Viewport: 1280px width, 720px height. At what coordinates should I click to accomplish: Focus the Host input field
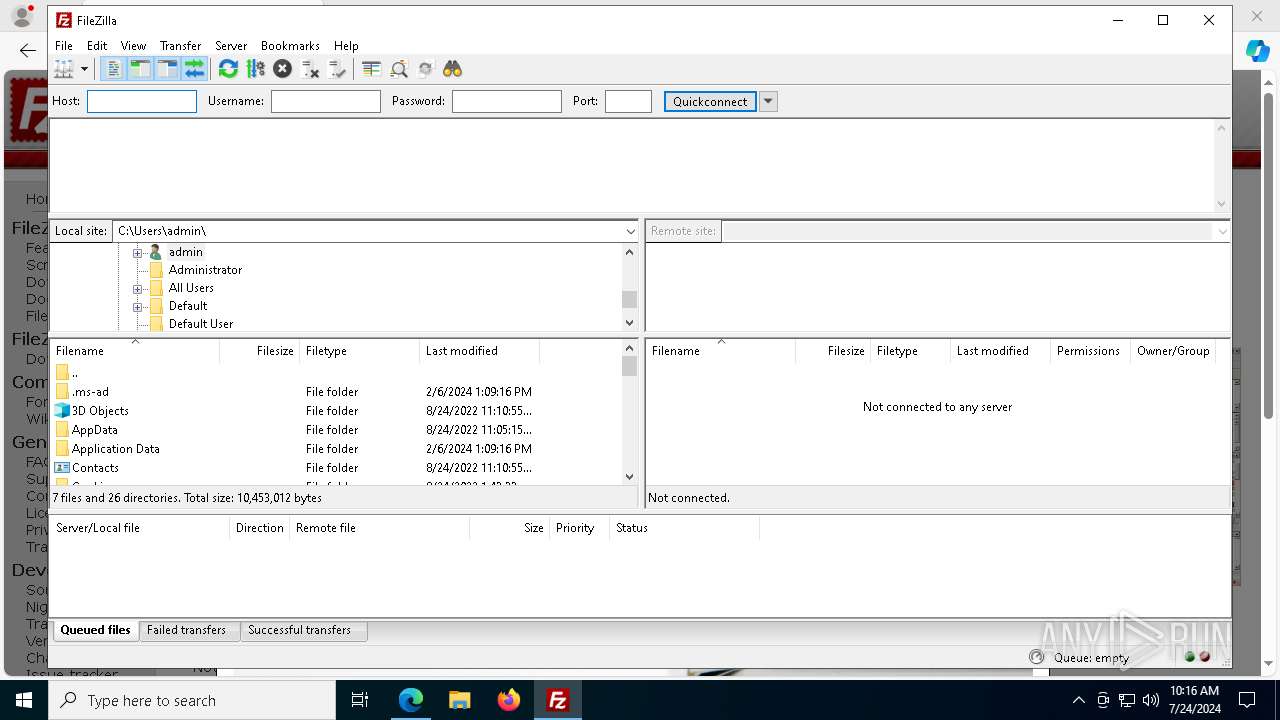(142, 101)
